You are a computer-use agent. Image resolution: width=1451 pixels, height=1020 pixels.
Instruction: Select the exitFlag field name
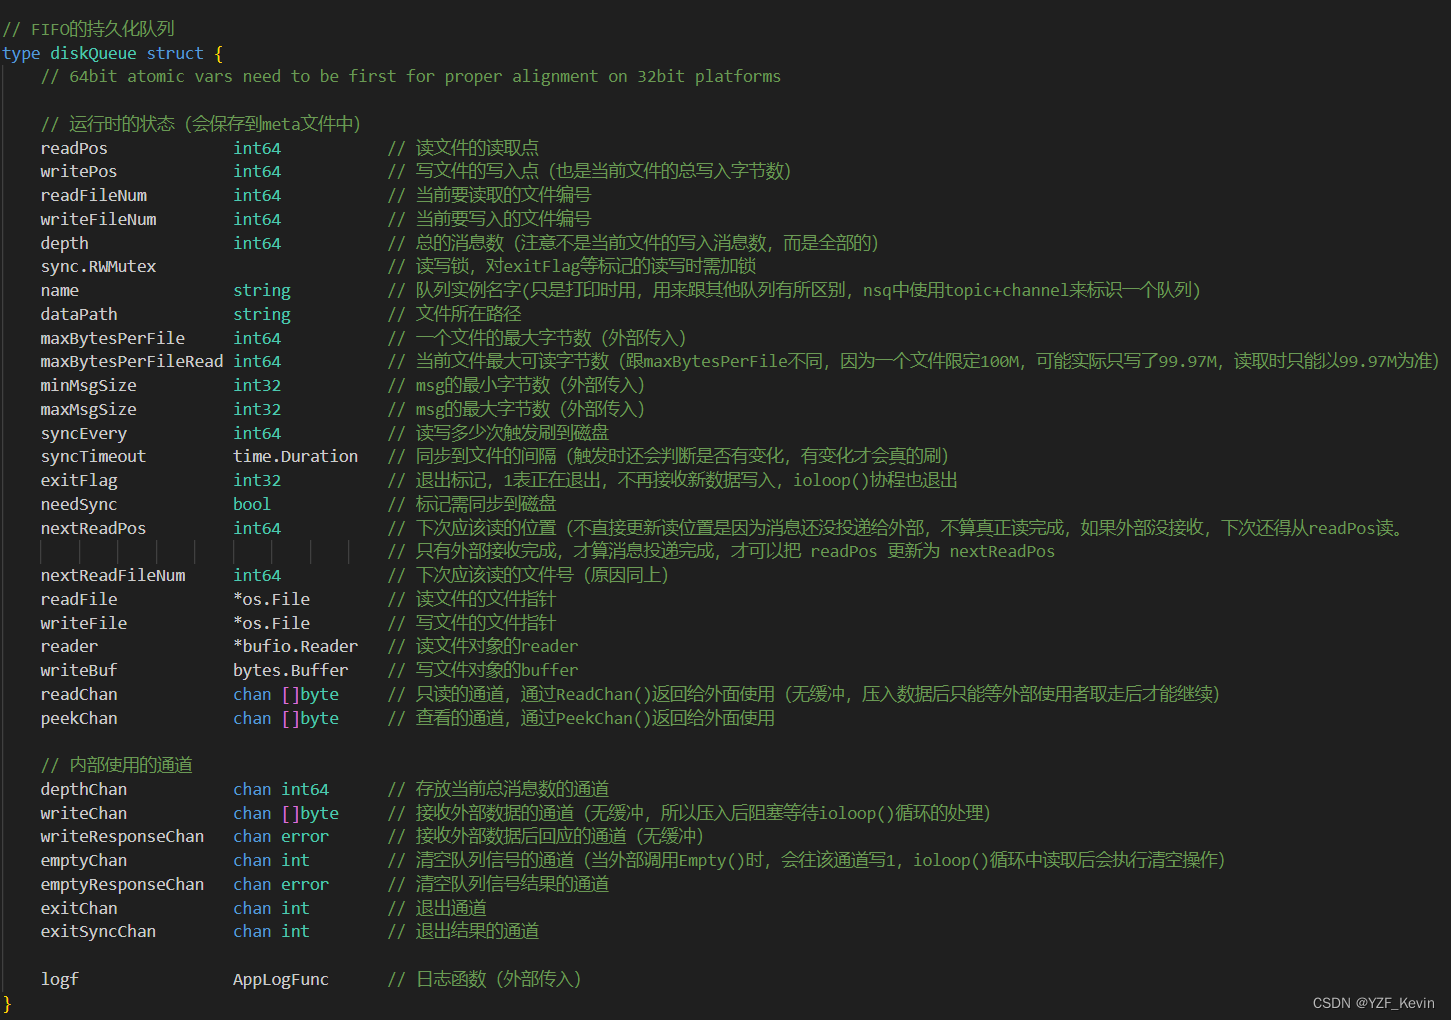78,480
